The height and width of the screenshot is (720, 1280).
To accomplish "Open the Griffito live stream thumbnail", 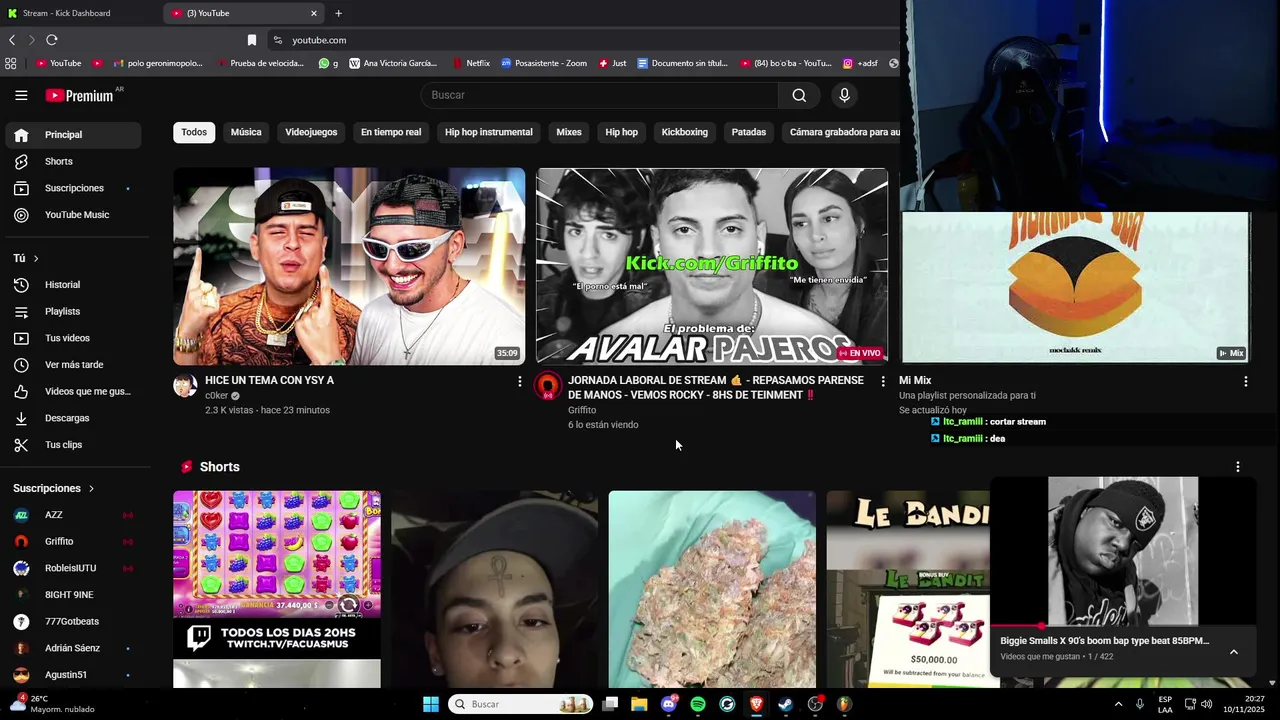I will [711, 266].
